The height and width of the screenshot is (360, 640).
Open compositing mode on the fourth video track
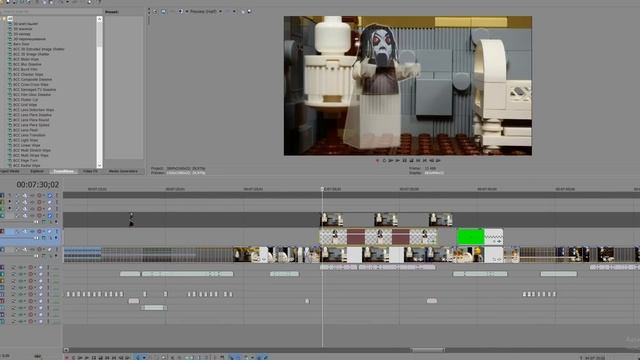coord(44,222)
